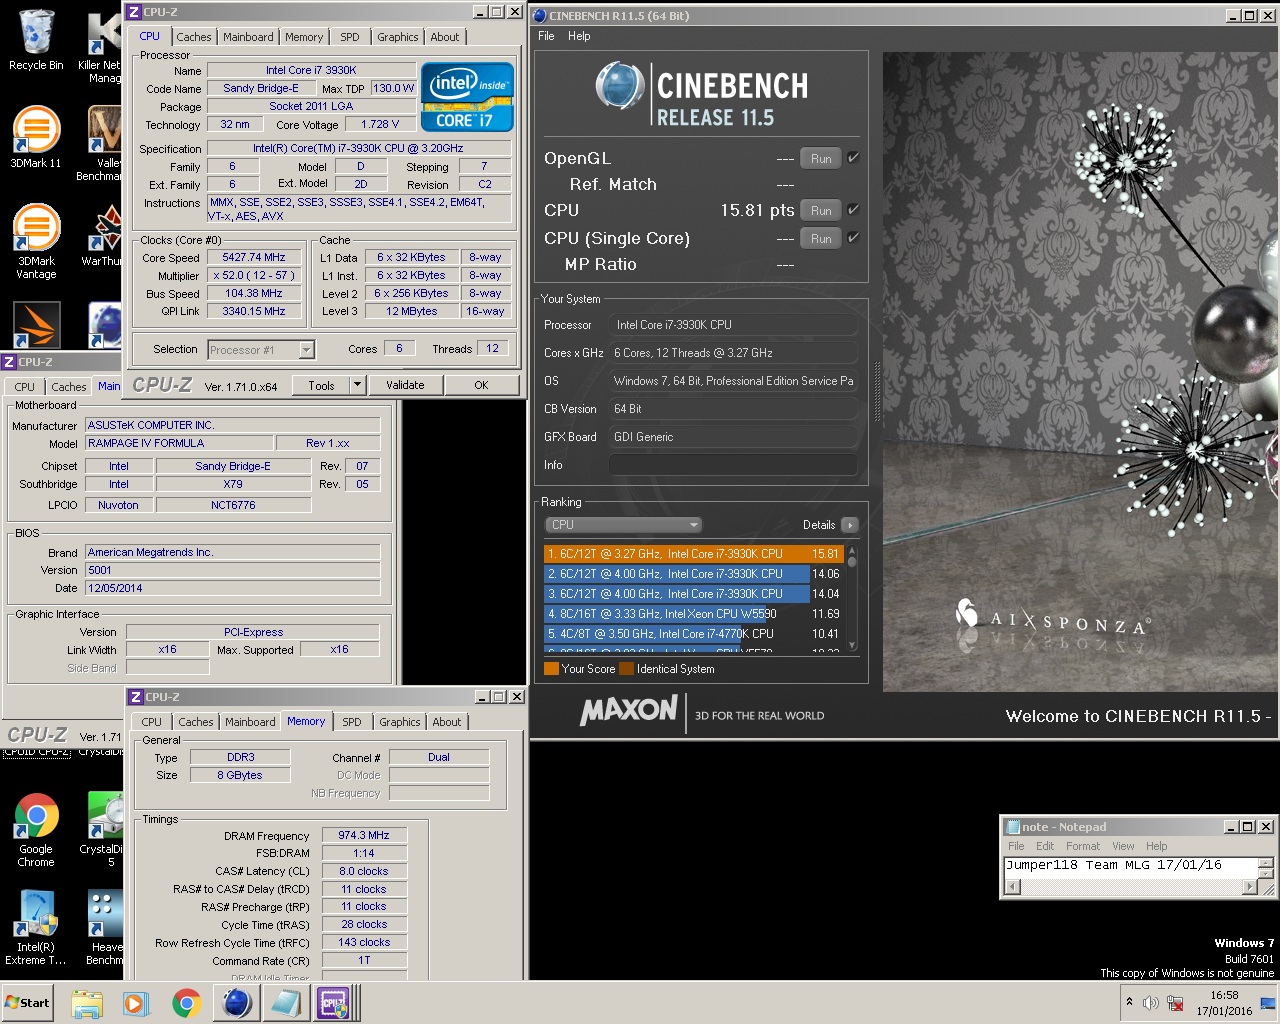
Task: Click the Notepad horizontal scrollbar
Action: 1131,887
